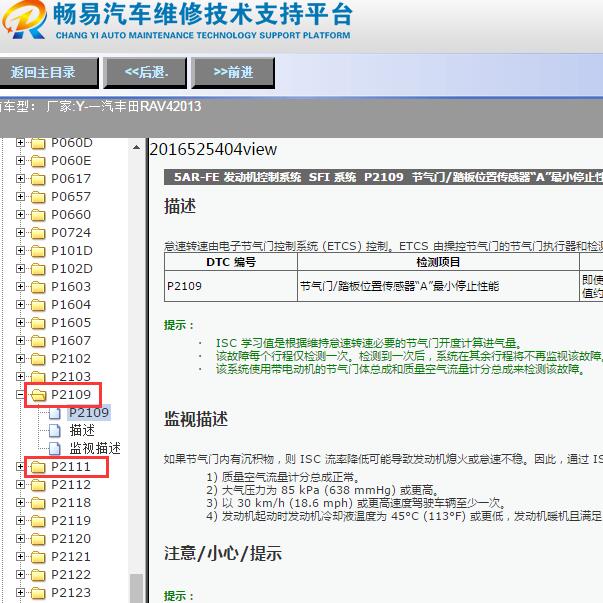Screen dimensions: 603x603
Task: Select the P2118 tree label
Action: 71,503
